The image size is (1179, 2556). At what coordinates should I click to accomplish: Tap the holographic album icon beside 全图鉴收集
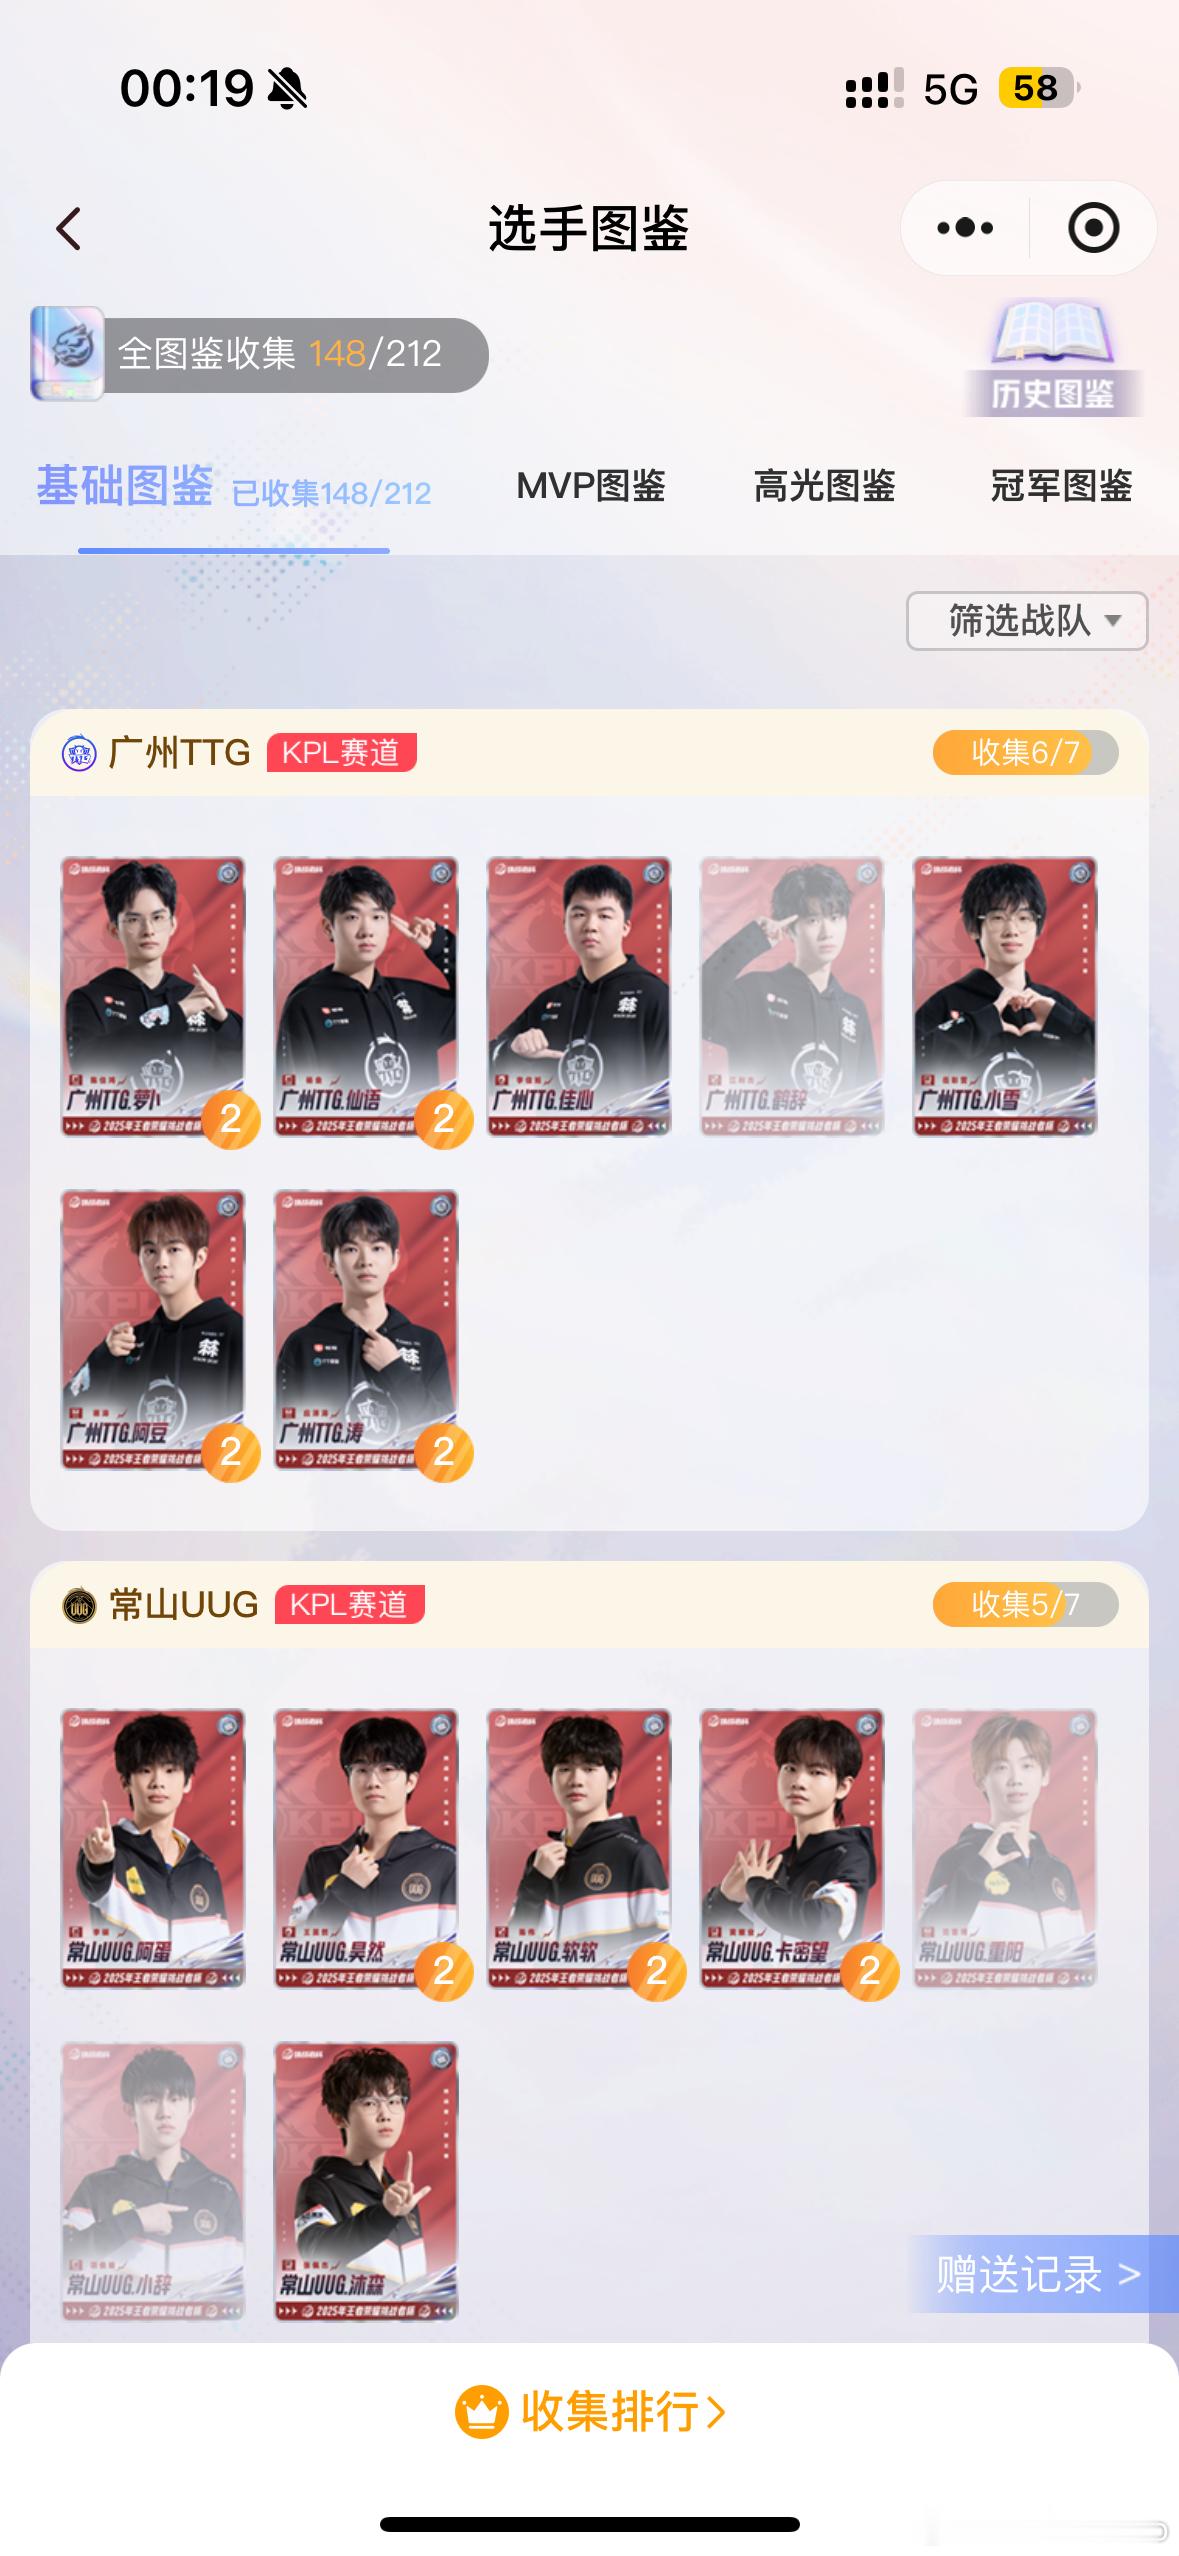pyautogui.click(x=67, y=353)
